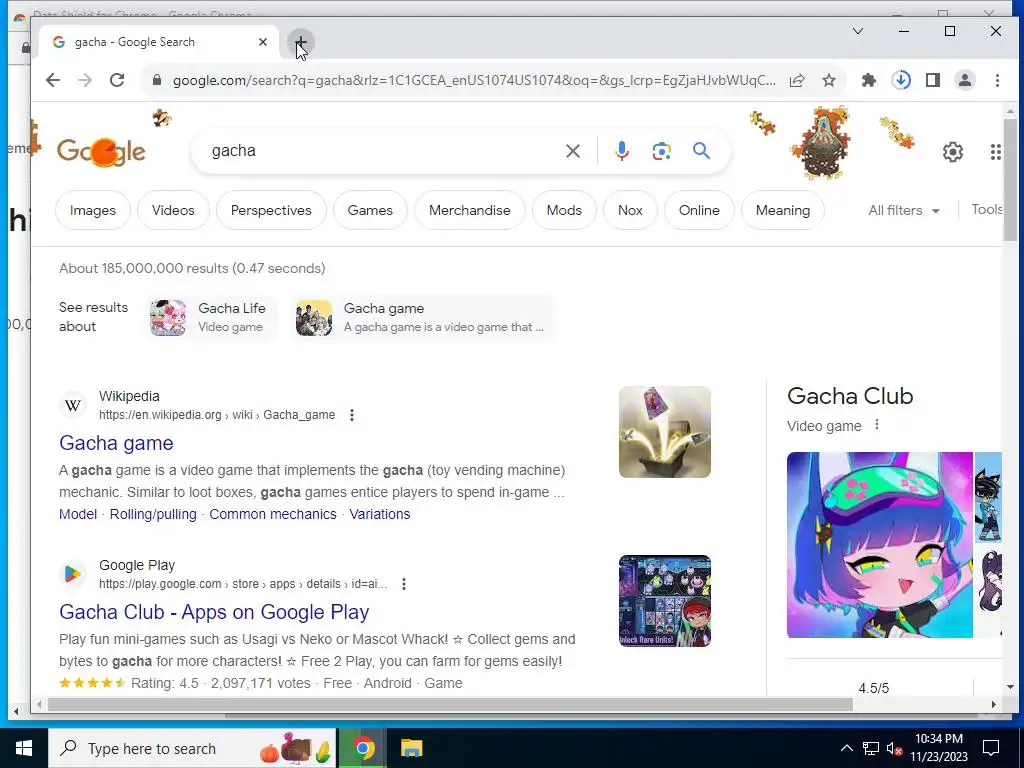Open a new tab with the plus button
The image size is (1024, 768).
coord(300,42)
